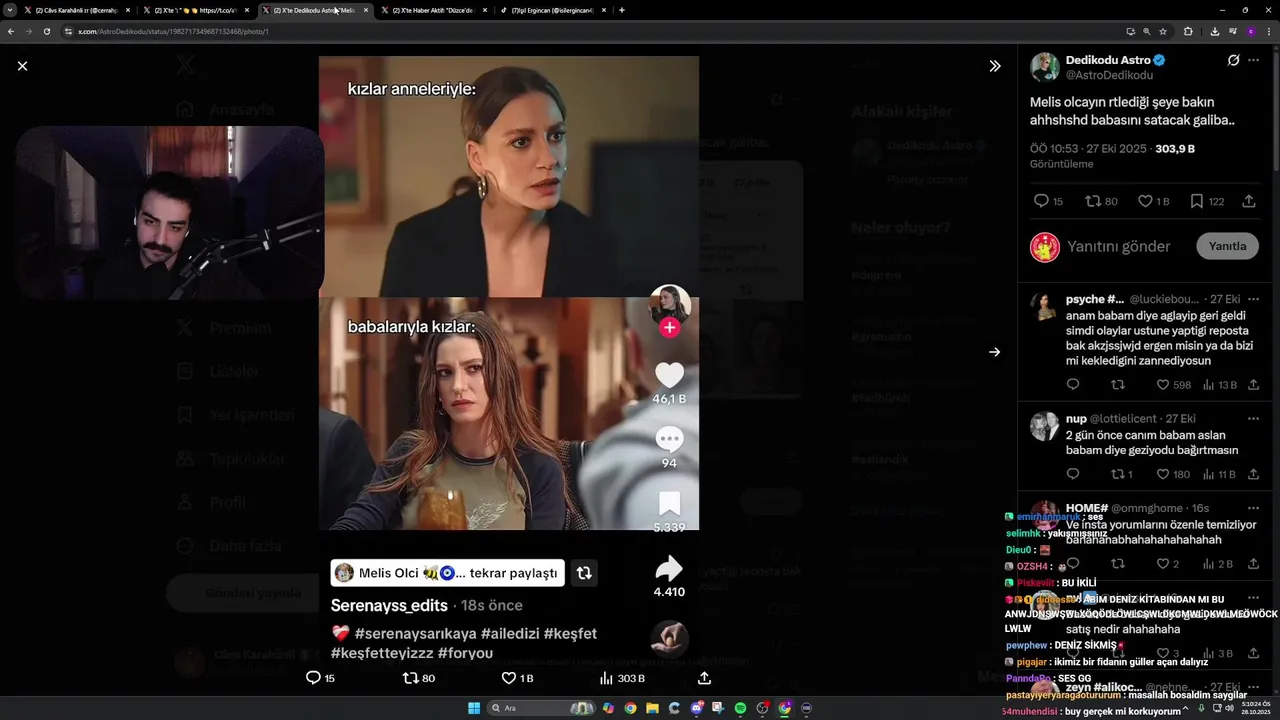
Task: Open the Windows Start menu
Action: coord(473,708)
